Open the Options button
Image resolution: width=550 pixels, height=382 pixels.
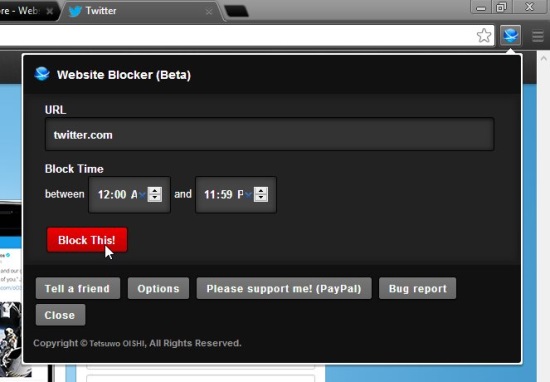[x=159, y=288]
